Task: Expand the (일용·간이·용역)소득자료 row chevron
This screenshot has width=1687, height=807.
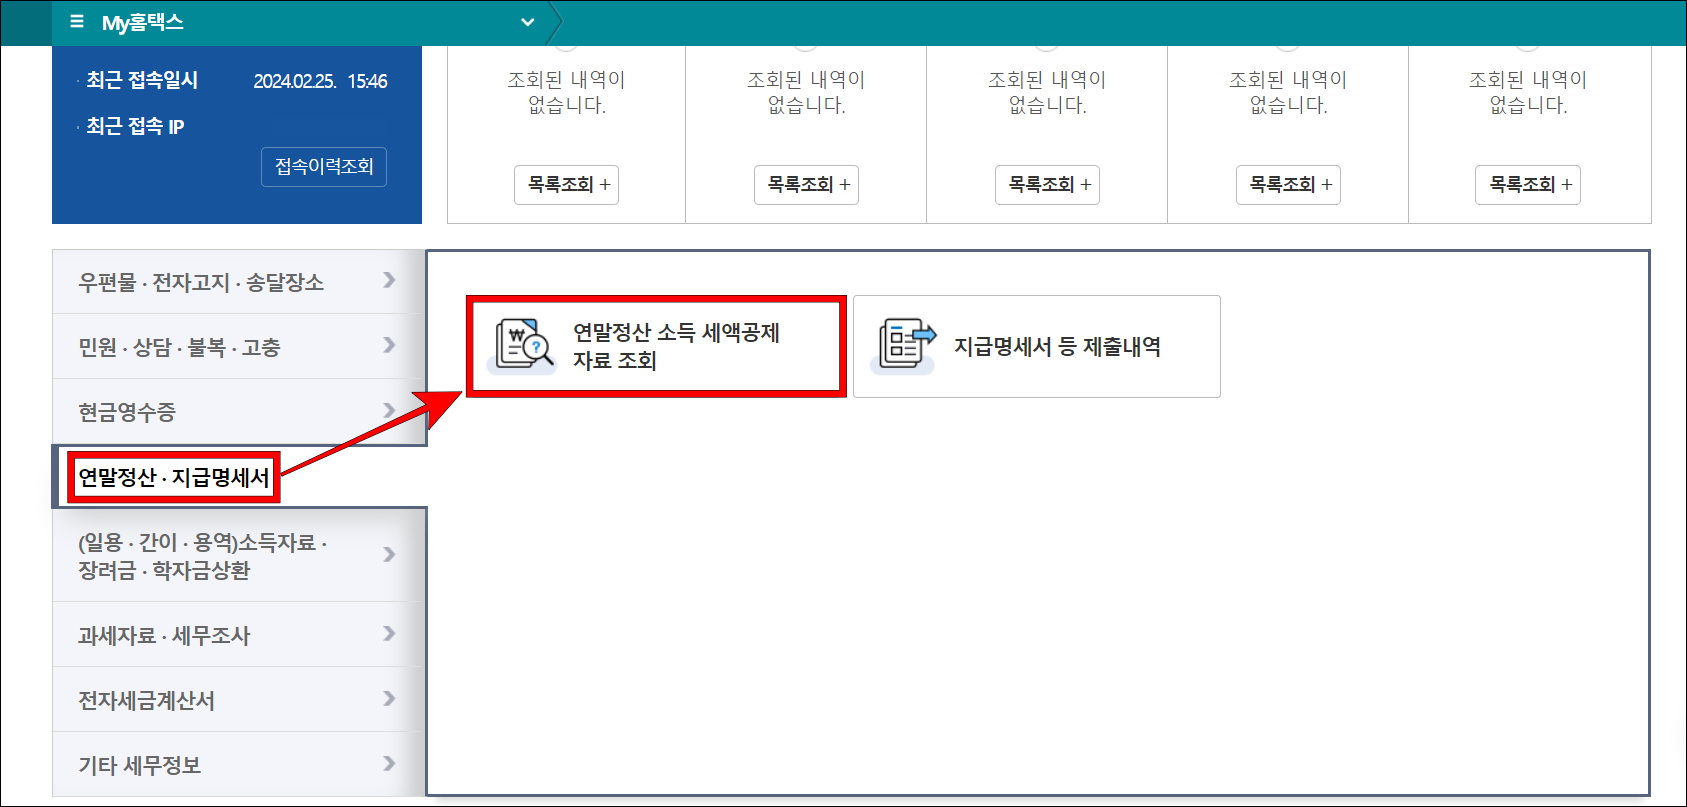Action: (389, 554)
